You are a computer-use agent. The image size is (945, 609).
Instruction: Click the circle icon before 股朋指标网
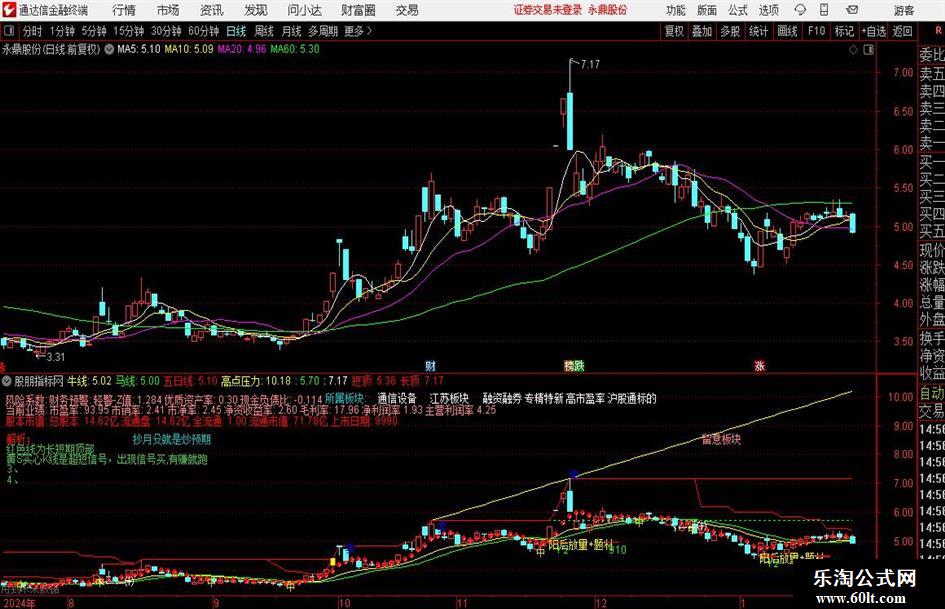(x=7, y=381)
